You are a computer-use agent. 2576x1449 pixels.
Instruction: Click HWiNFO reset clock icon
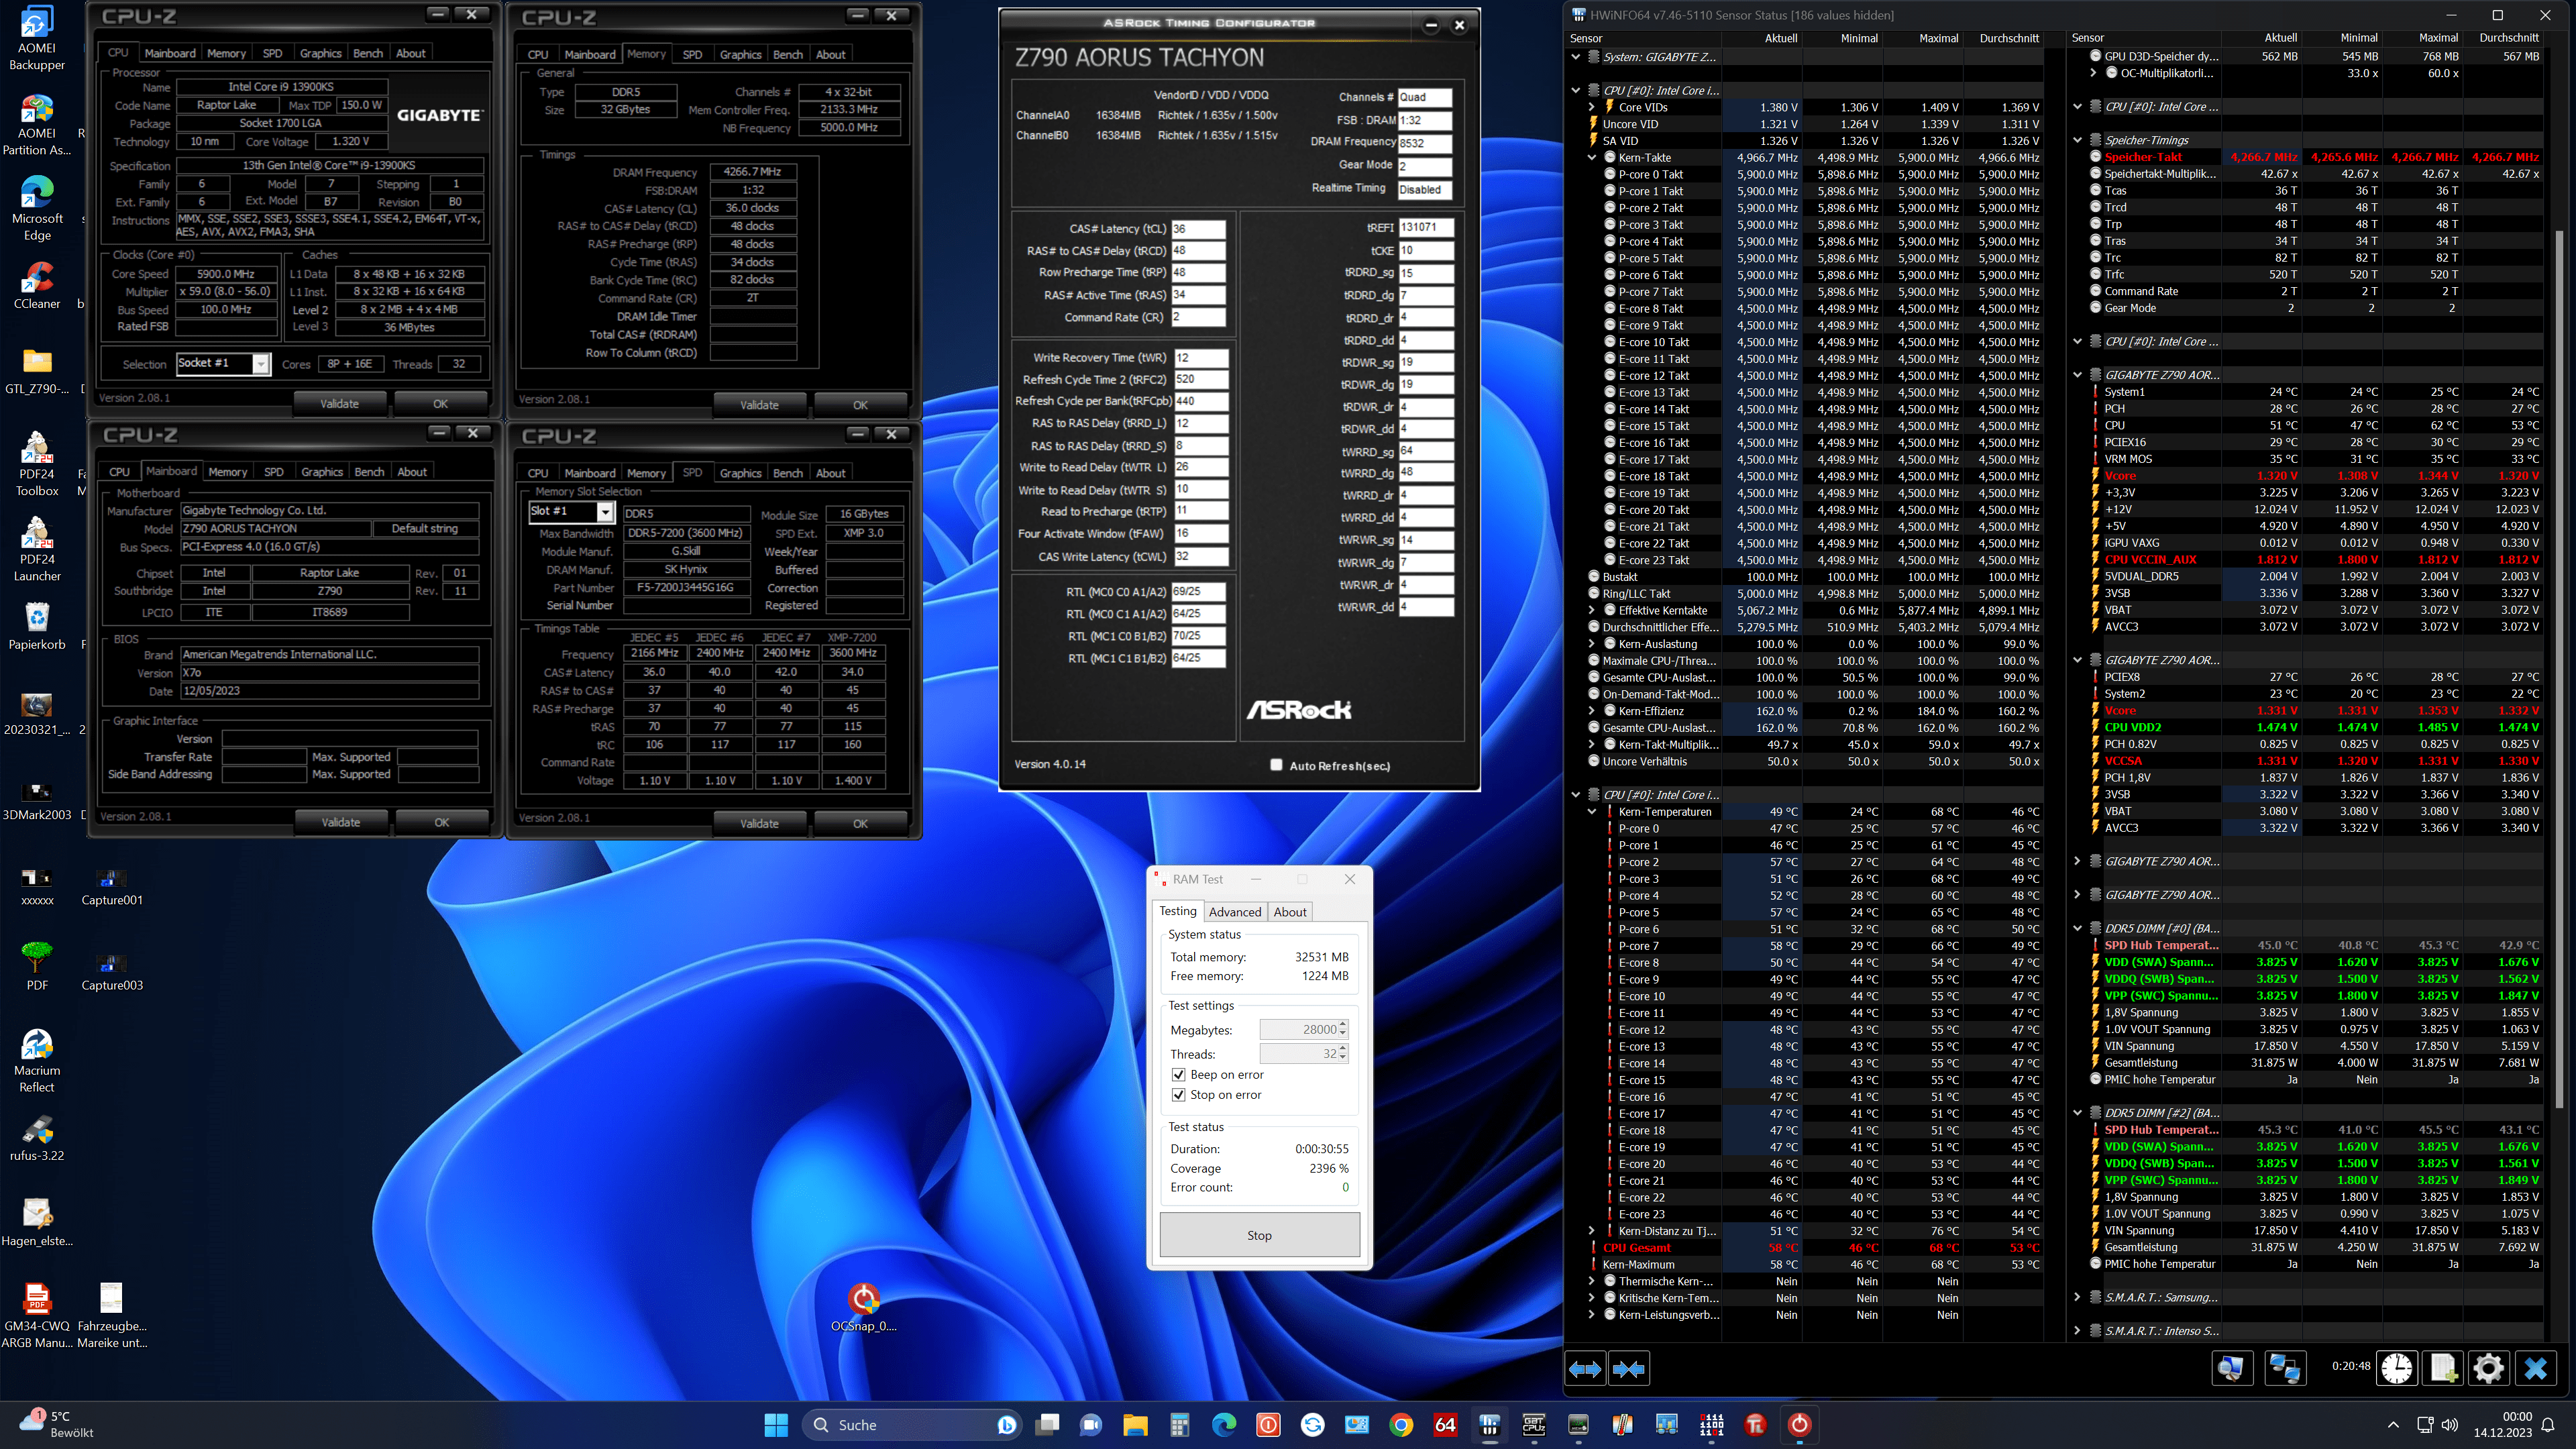point(2397,1368)
